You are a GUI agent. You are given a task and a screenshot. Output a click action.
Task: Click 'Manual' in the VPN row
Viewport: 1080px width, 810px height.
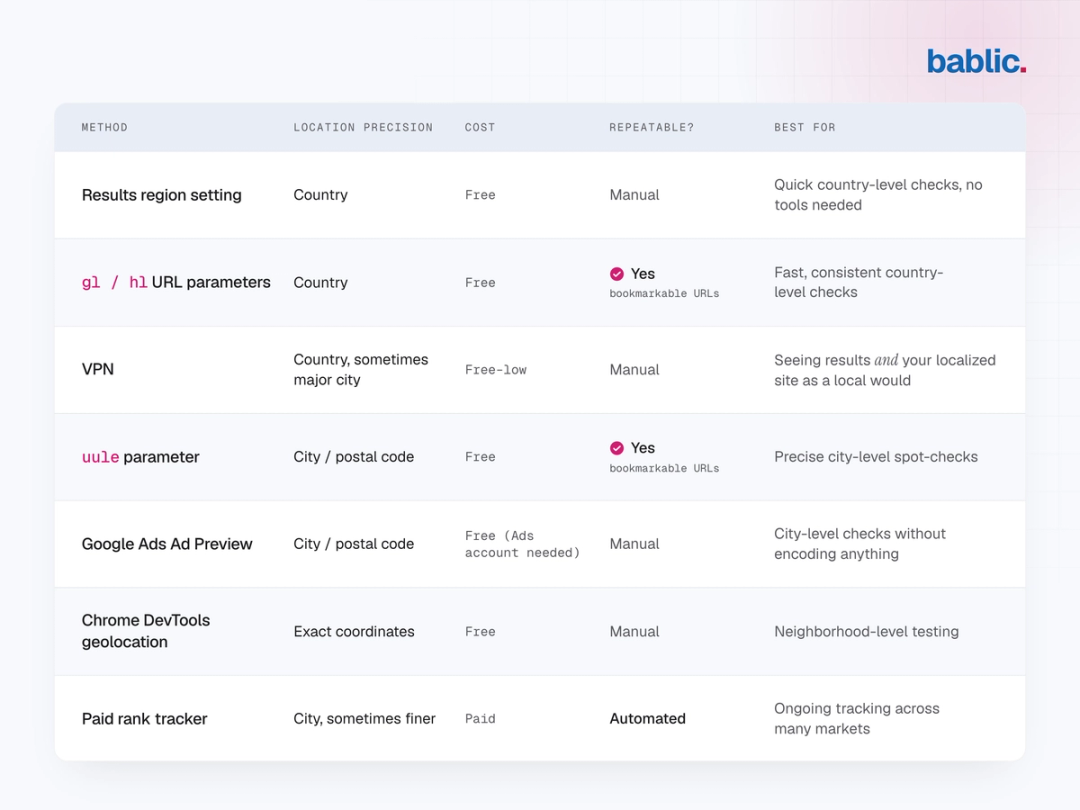click(x=634, y=370)
